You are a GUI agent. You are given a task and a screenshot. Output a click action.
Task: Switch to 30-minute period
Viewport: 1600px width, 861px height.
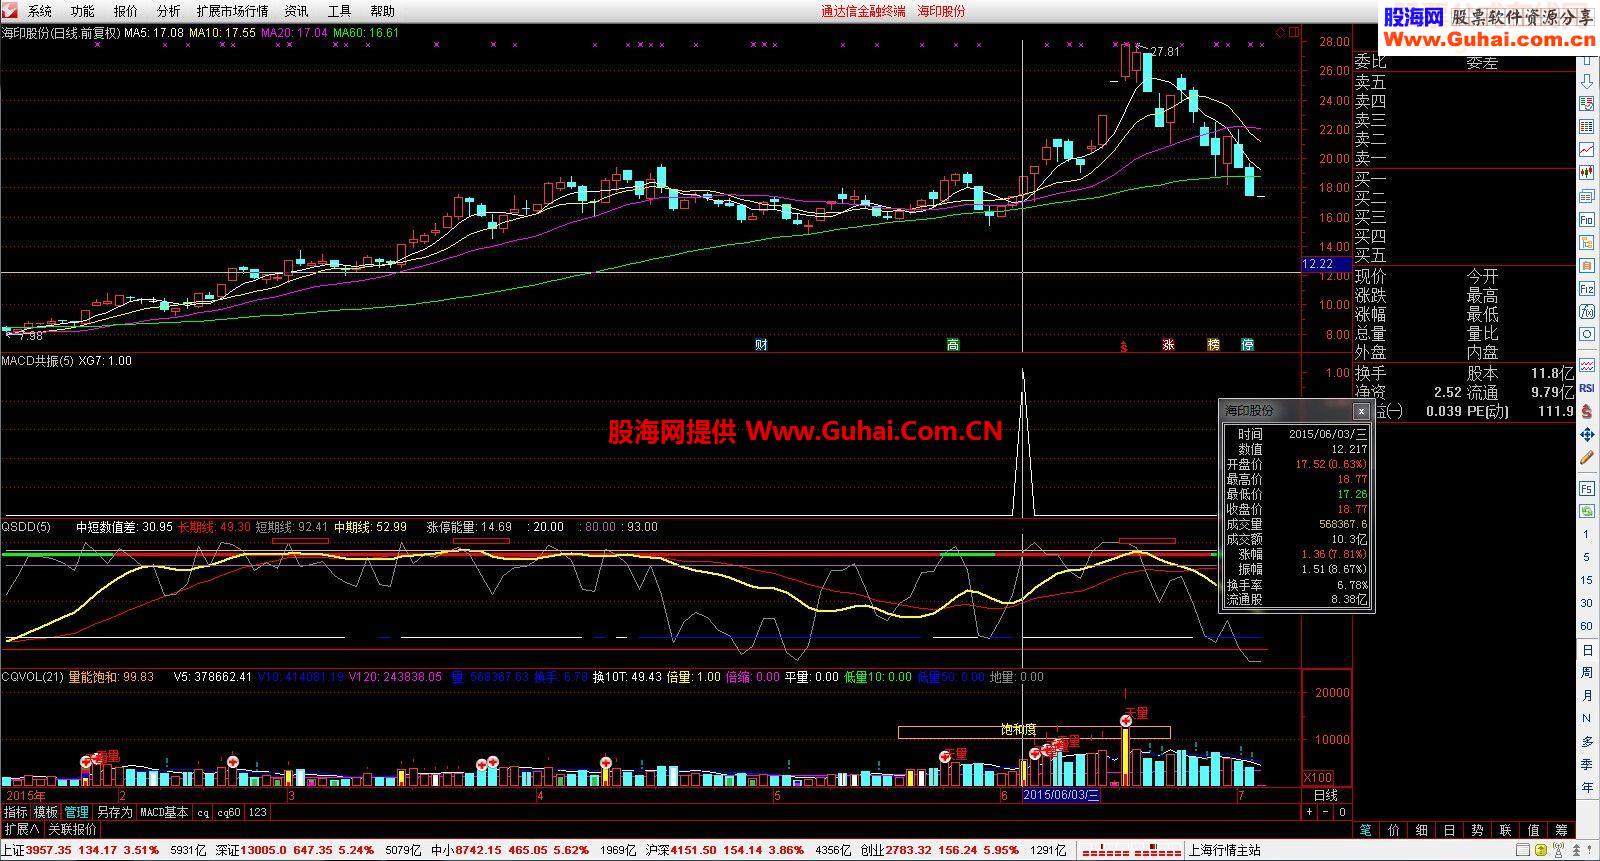pyautogui.click(x=1587, y=603)
